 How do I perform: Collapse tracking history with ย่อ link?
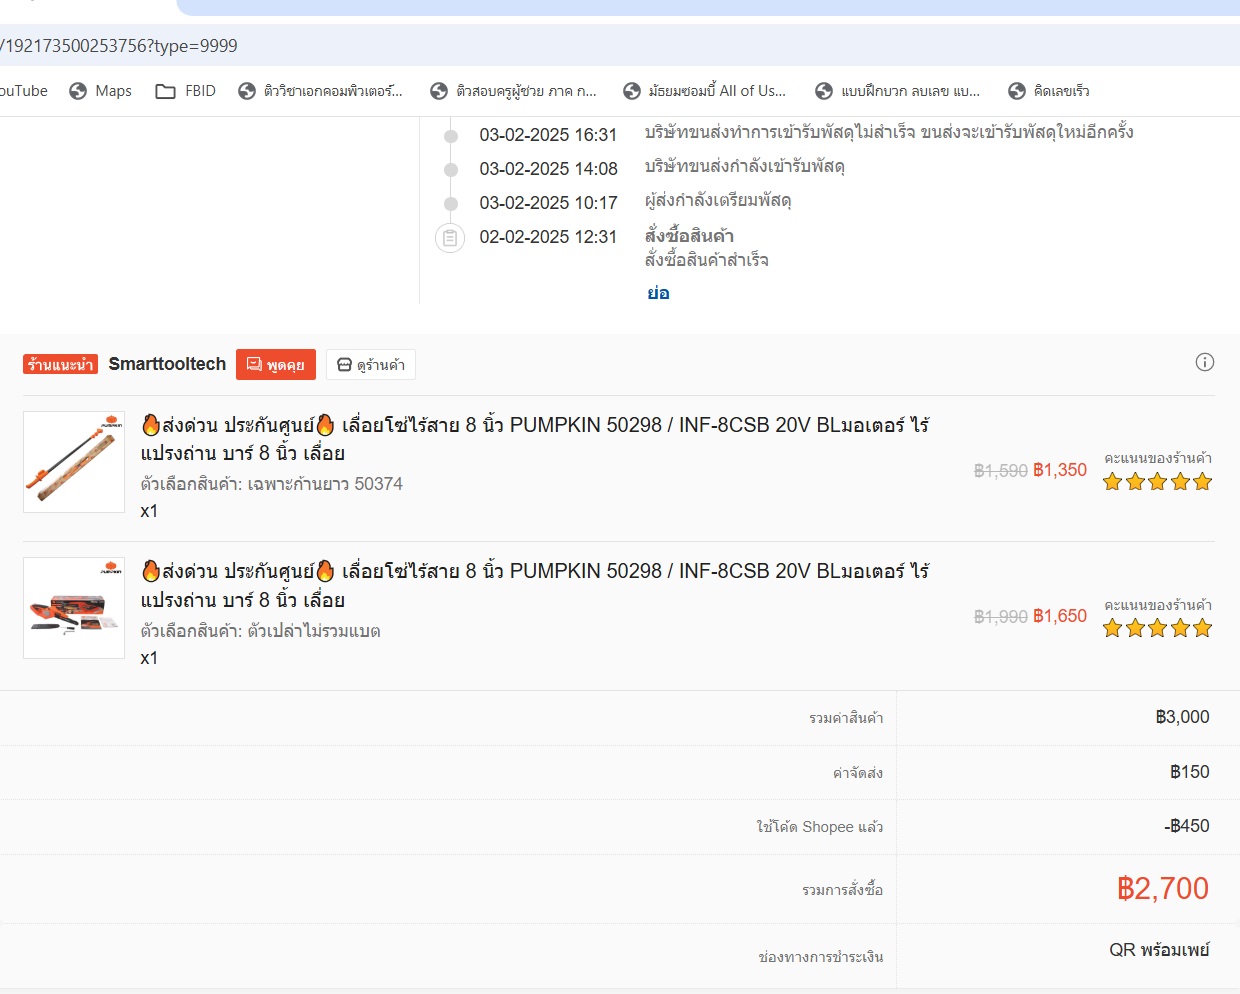(658, 293)
